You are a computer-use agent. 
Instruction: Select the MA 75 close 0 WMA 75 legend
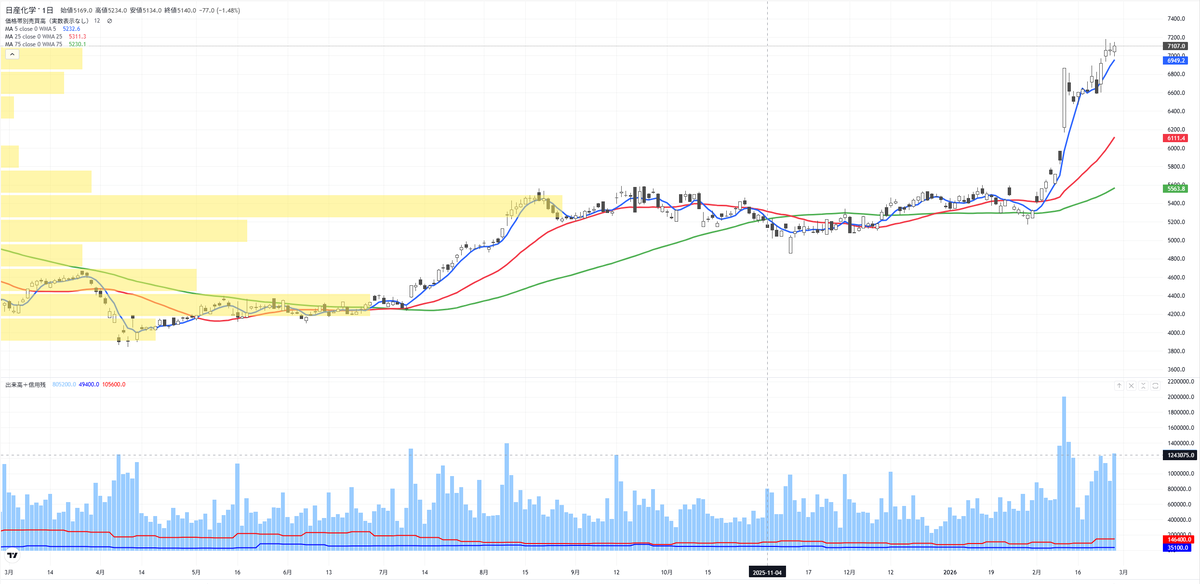(x=34, y=44)
